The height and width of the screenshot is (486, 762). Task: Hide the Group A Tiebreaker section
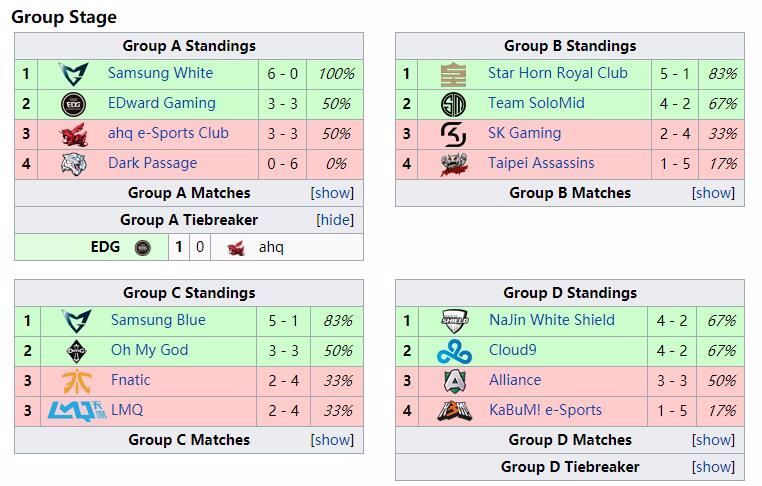click(x=335, y=220)
